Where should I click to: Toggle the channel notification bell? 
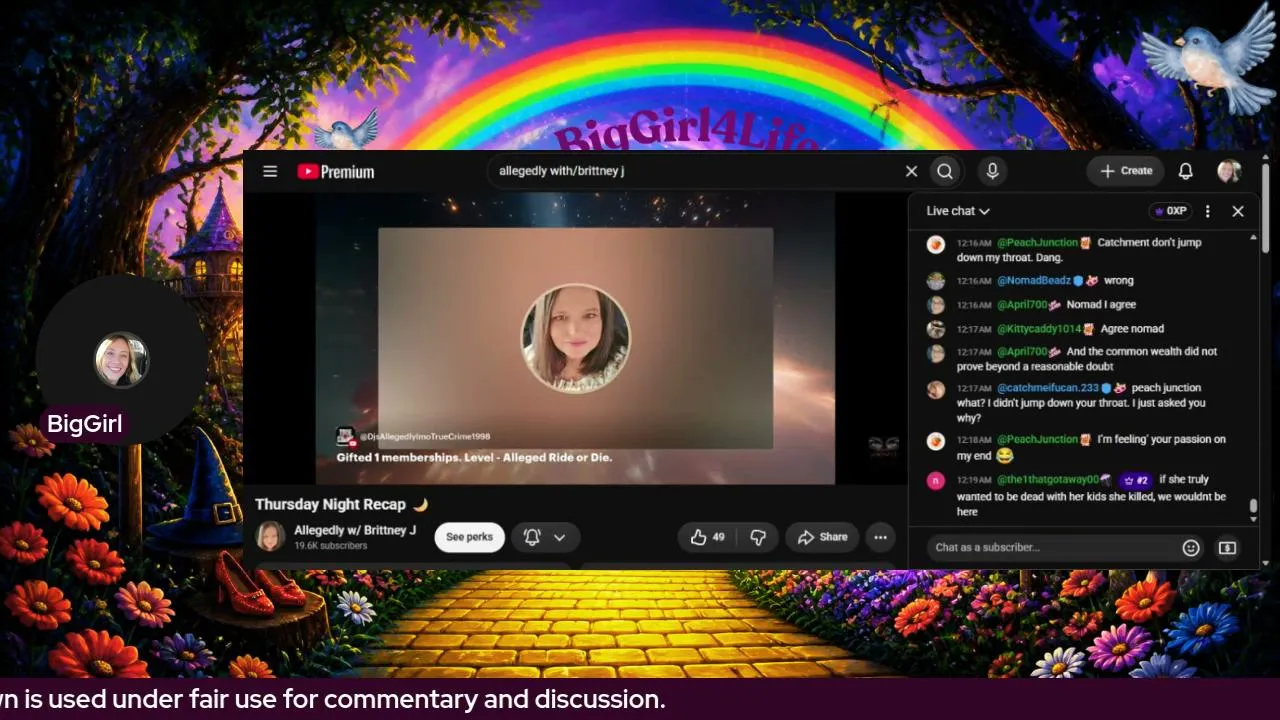tap(532, 537)
